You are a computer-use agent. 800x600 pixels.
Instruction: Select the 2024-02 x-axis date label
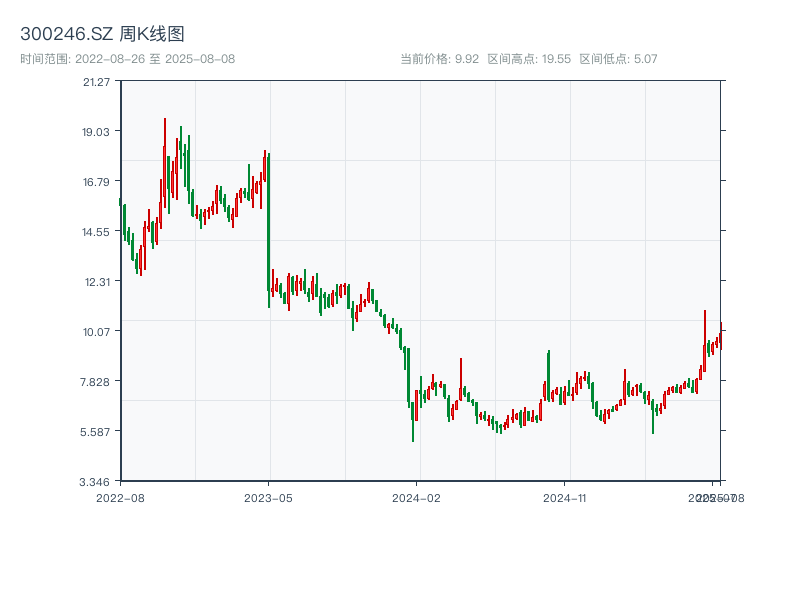[x=417, y=497]
